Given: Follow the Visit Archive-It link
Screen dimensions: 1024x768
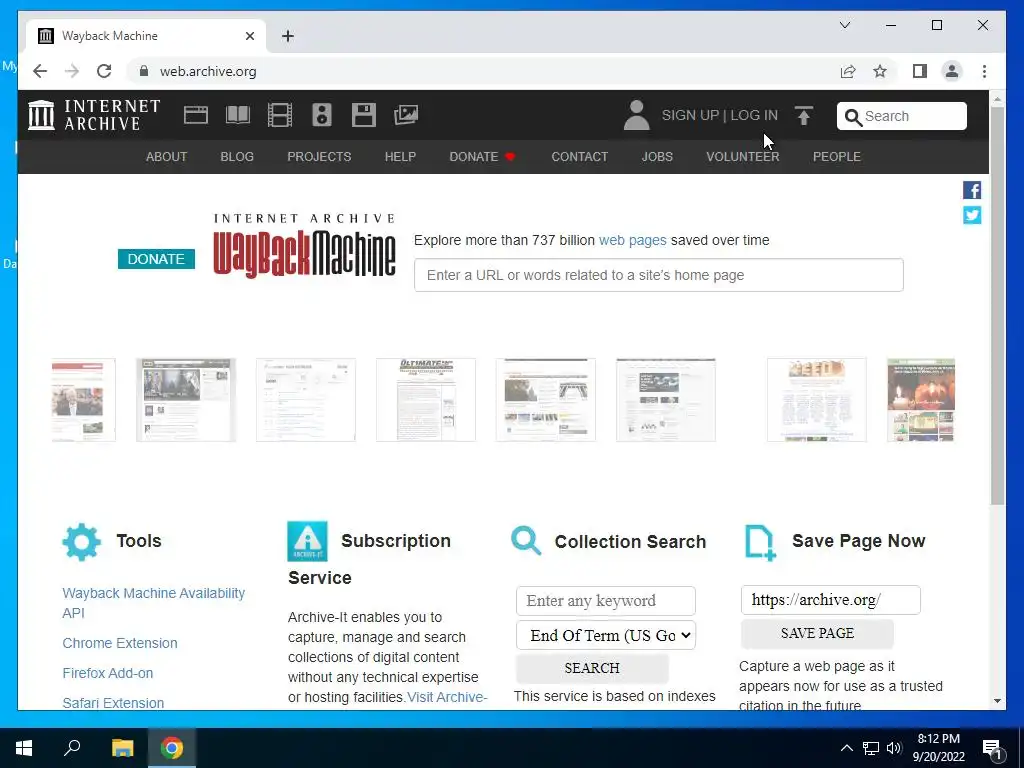Looking at the screenshot, I should (x=447, y=697).
